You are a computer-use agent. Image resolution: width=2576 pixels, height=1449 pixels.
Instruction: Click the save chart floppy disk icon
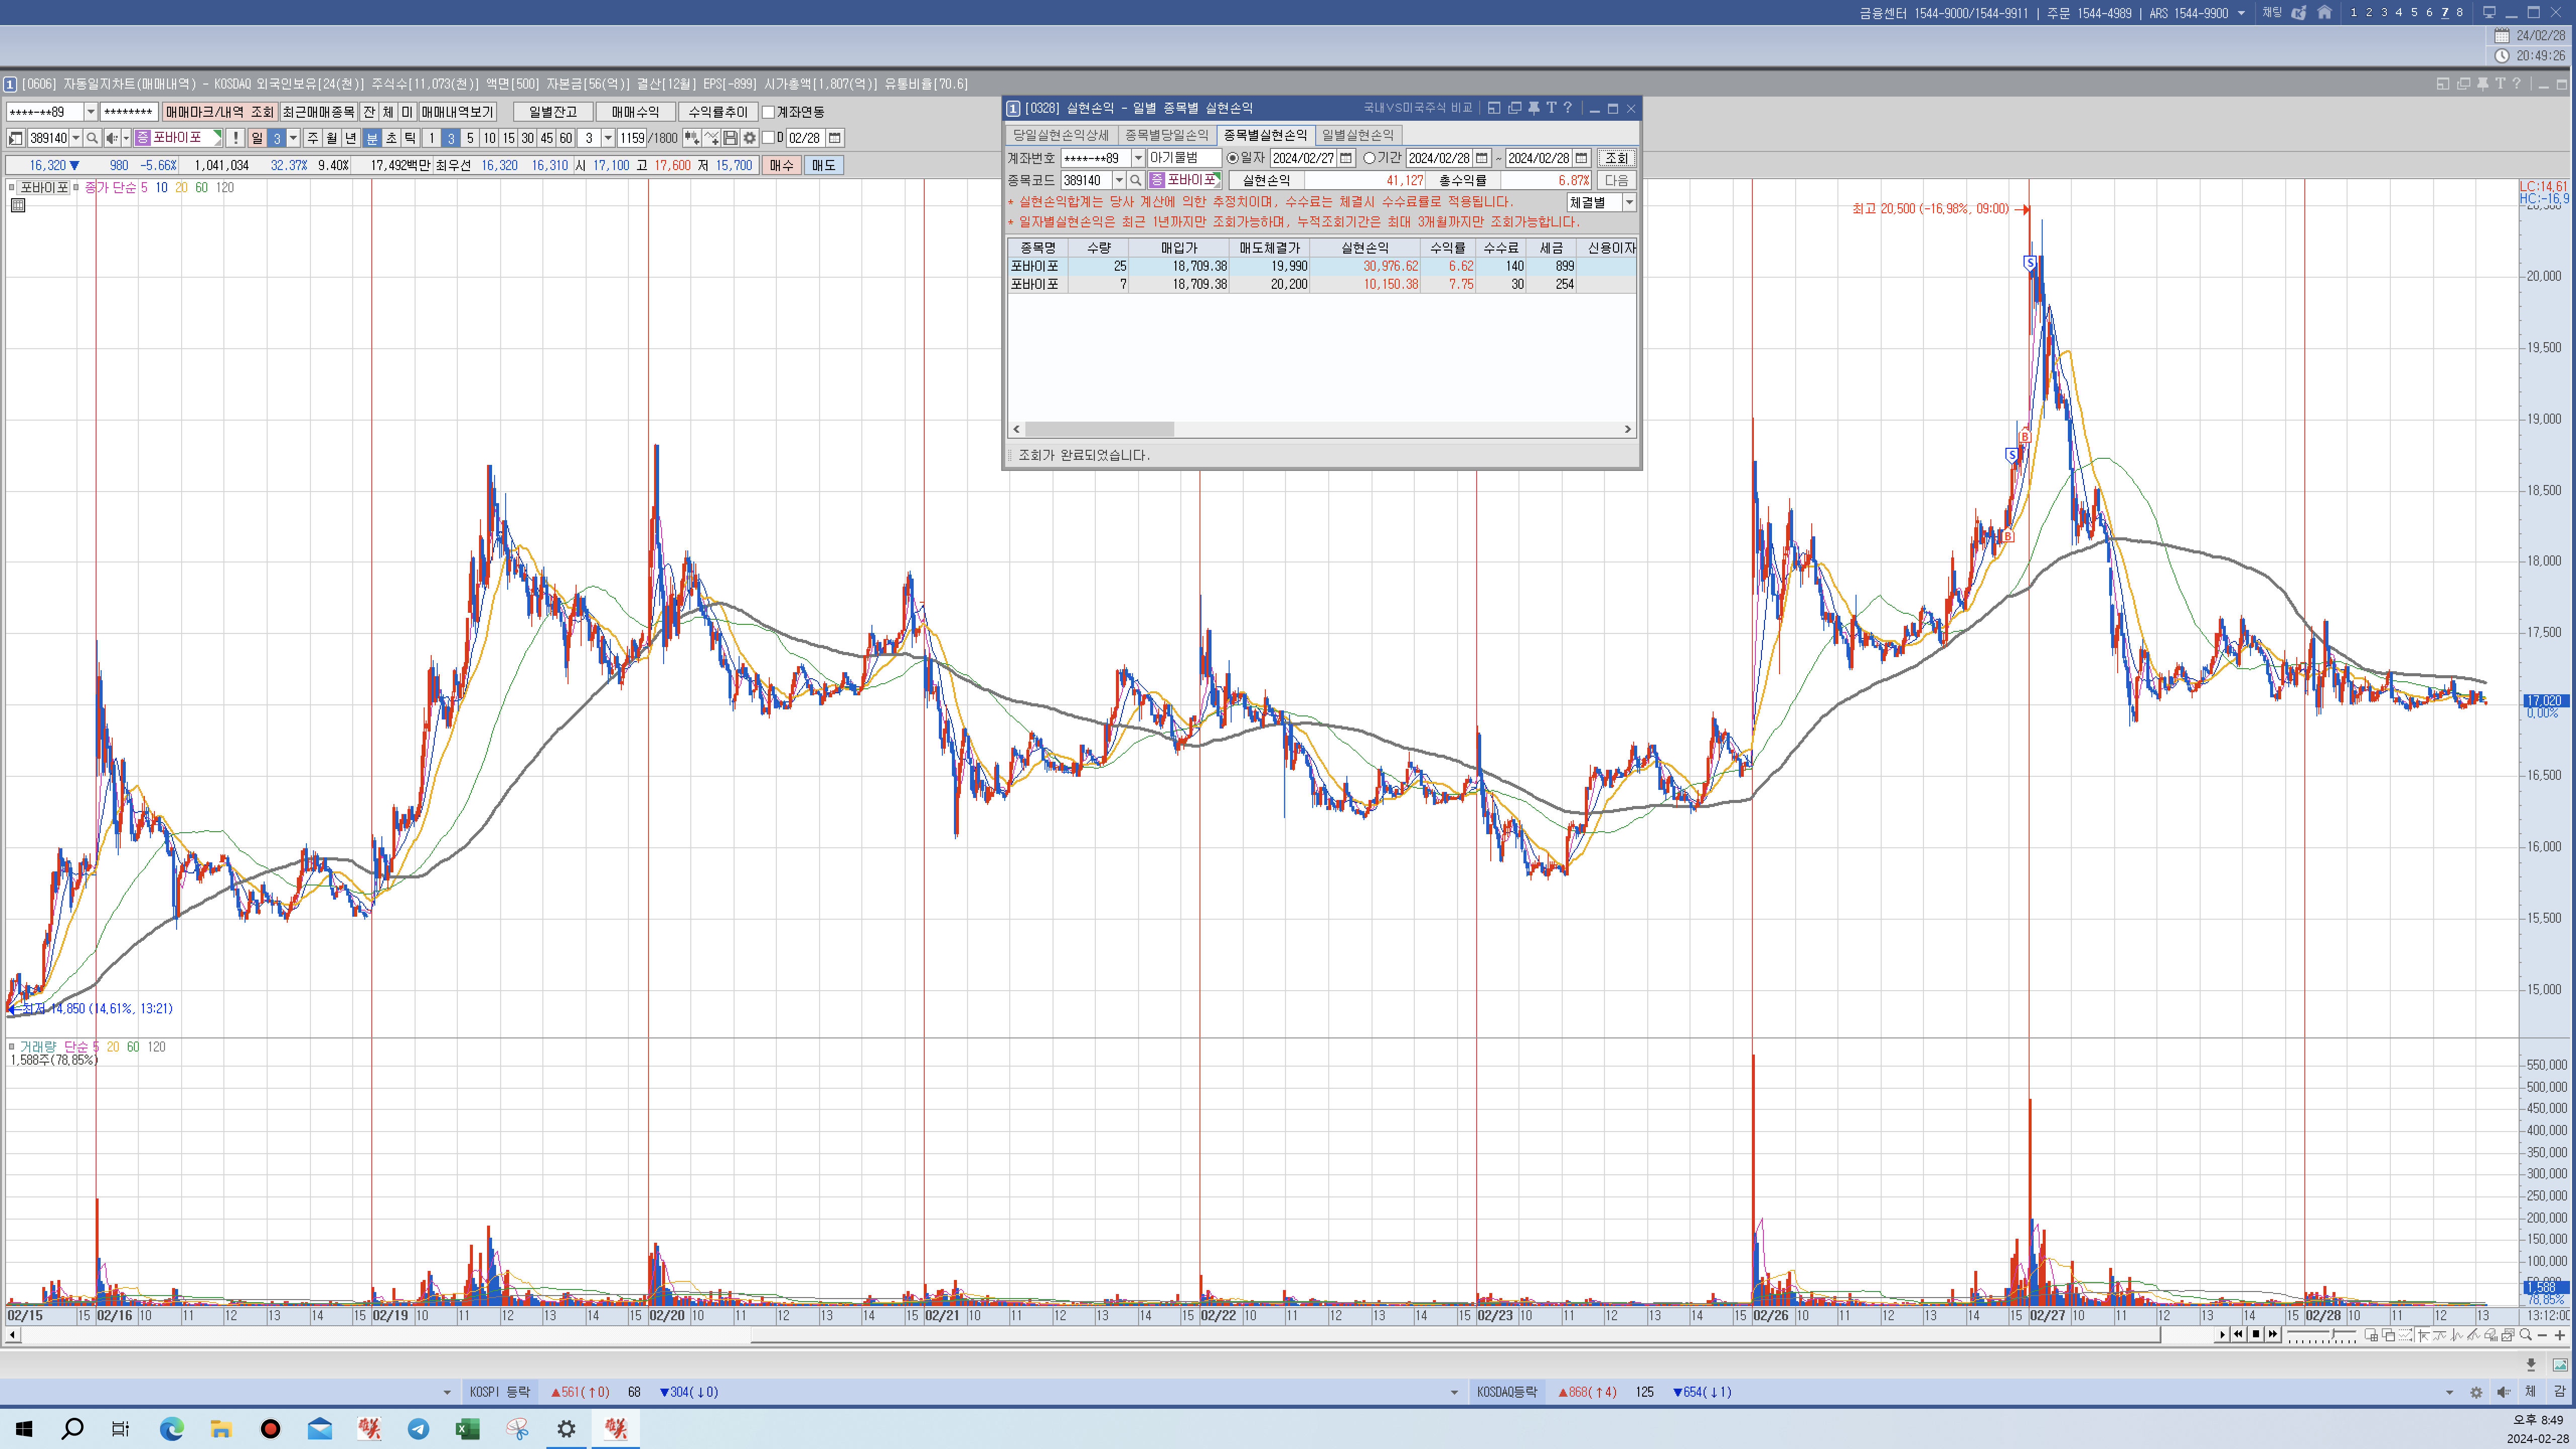click(x=730, y=138)
